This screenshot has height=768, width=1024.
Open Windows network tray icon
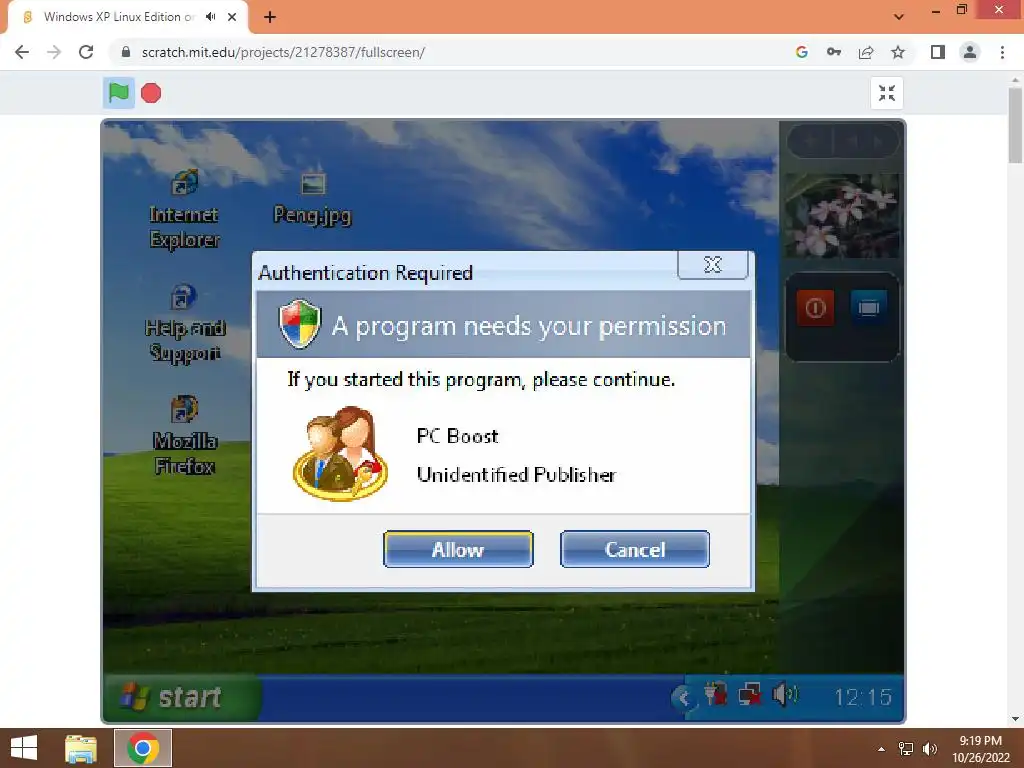pos(906,749)
